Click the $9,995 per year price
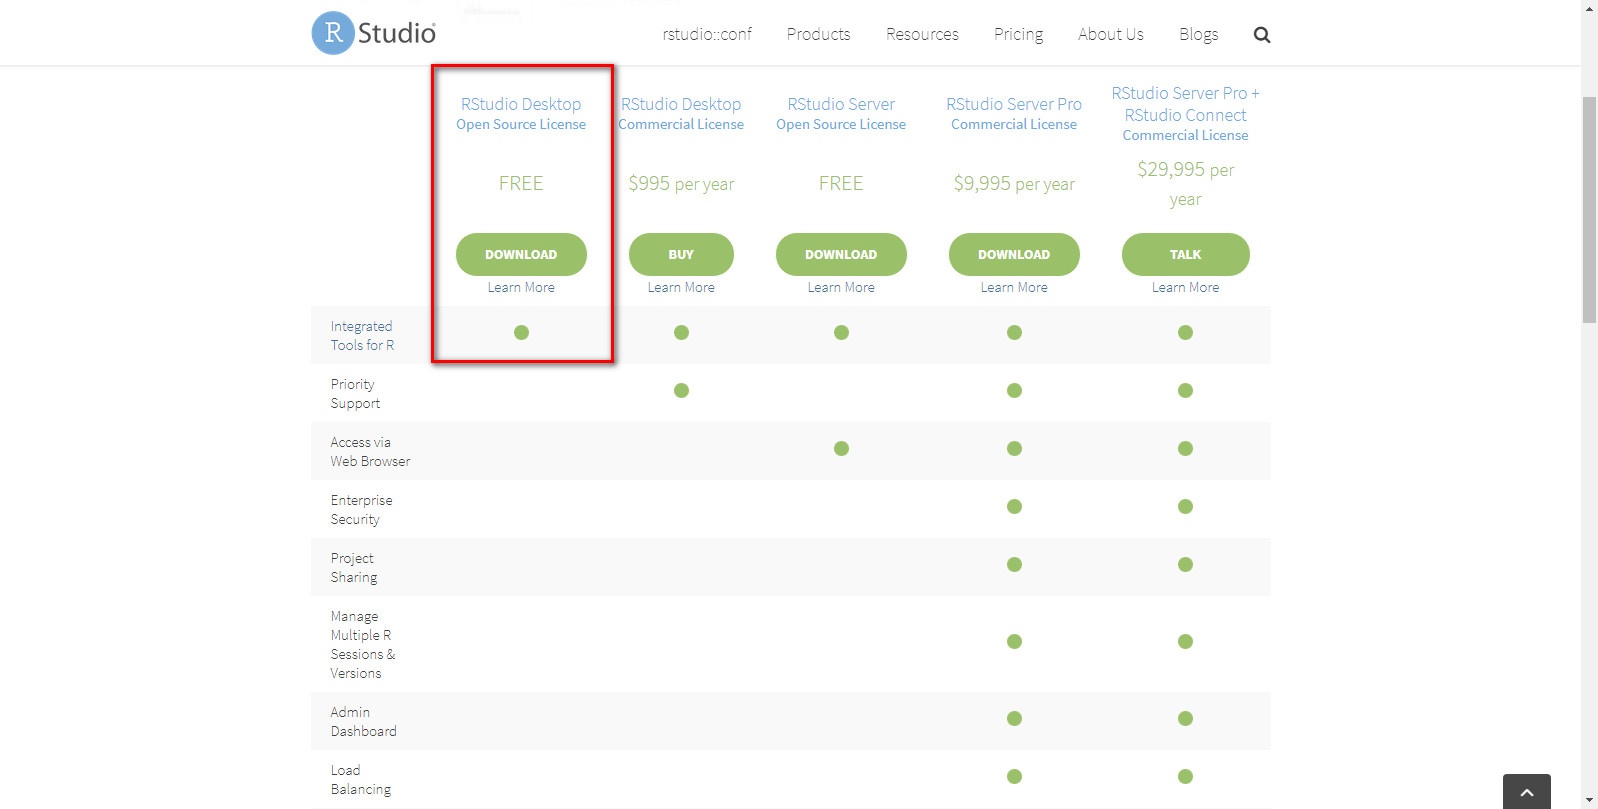The image size is (1598, 809). (1014, 184)
